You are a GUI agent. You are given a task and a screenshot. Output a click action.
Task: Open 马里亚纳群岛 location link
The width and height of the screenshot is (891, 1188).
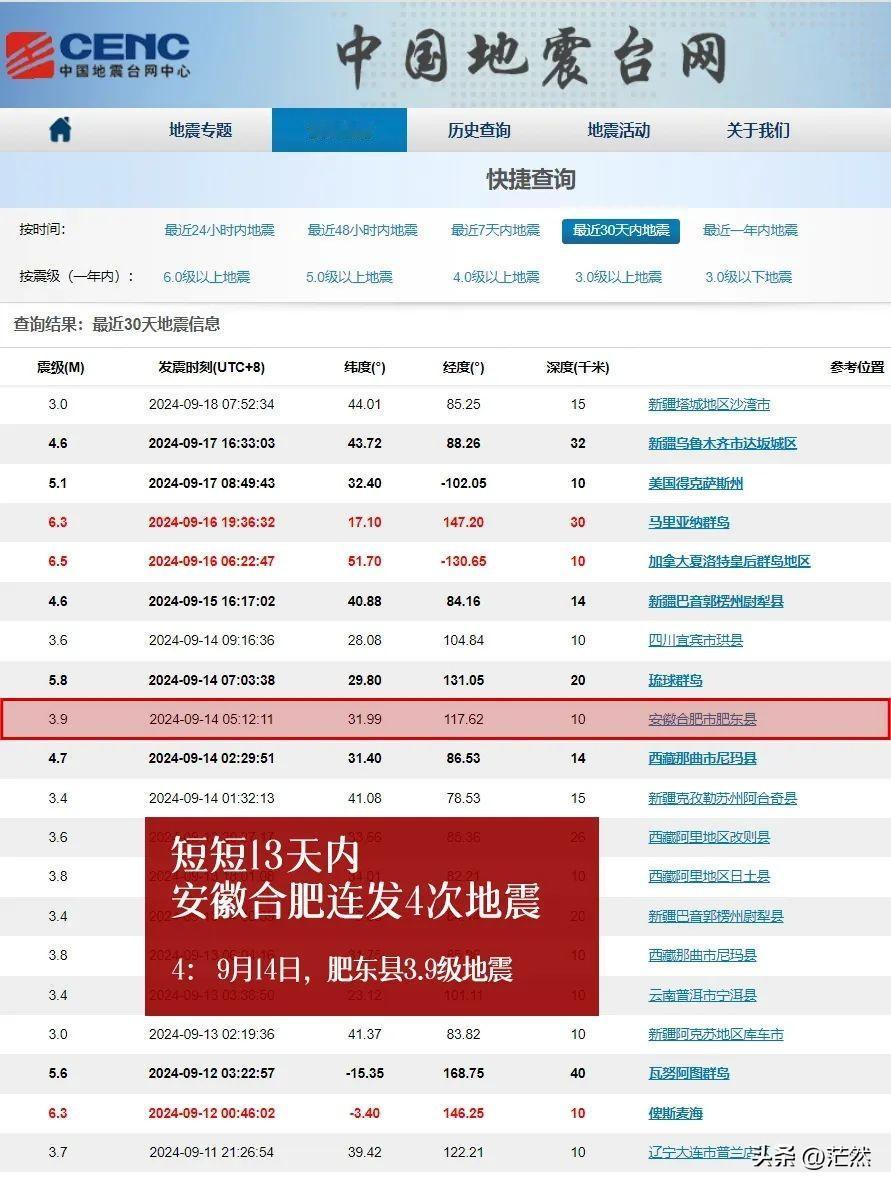tap(689, 522)
